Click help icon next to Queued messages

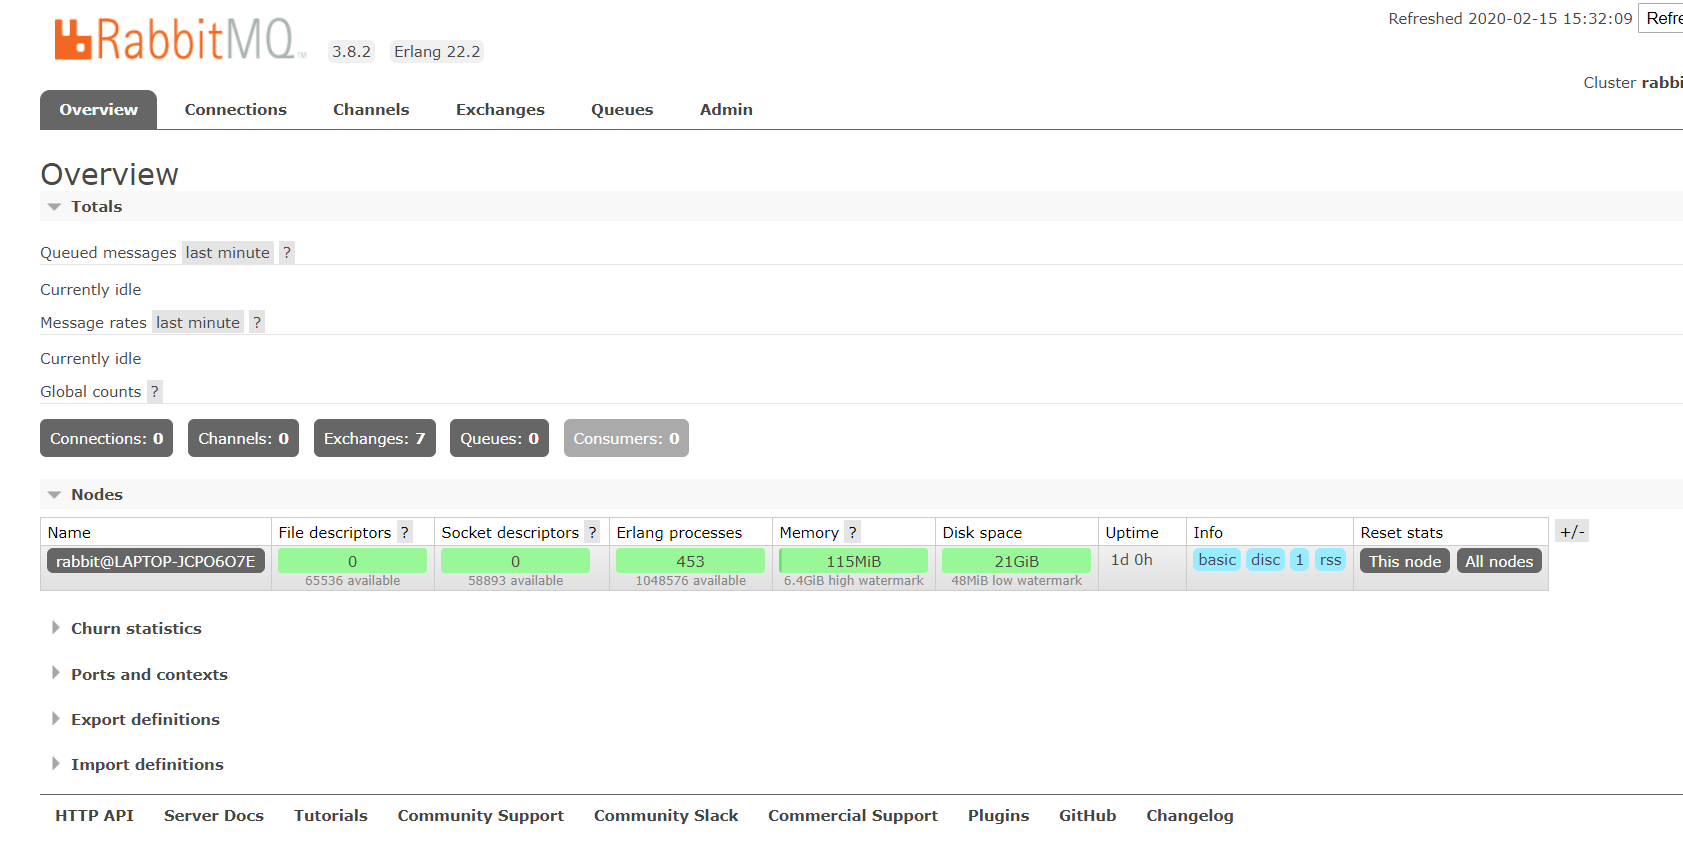point(287,253)
